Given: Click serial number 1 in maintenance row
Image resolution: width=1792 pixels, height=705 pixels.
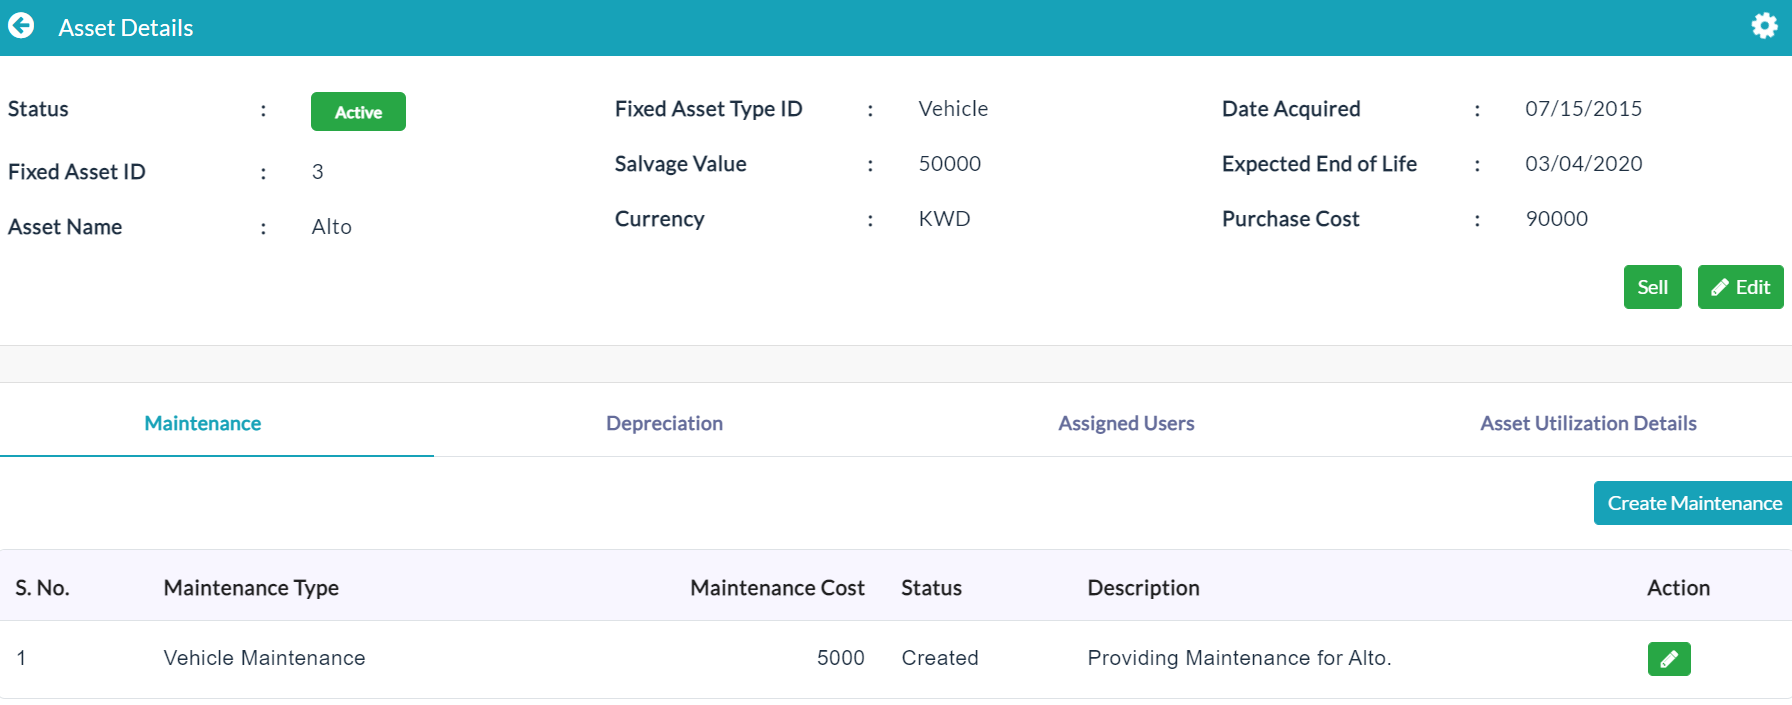Looking at the screenshot, I should [21, 658].
